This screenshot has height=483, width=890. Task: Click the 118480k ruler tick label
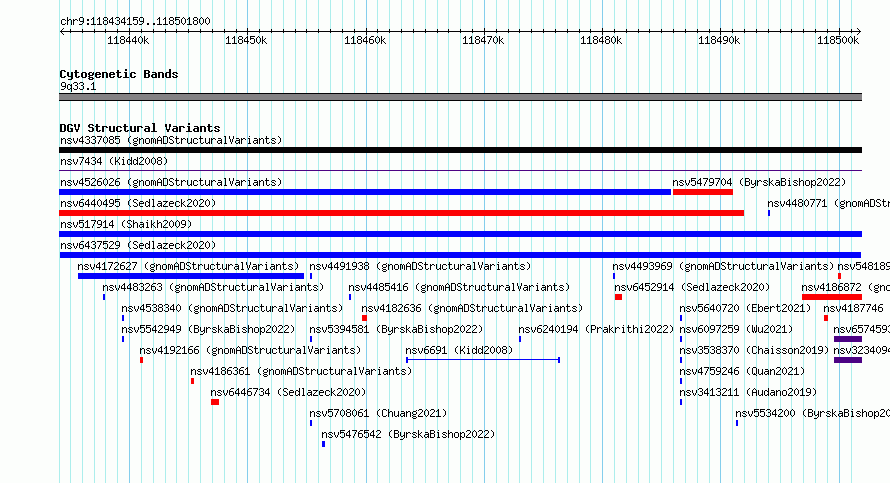click(601, 41)
